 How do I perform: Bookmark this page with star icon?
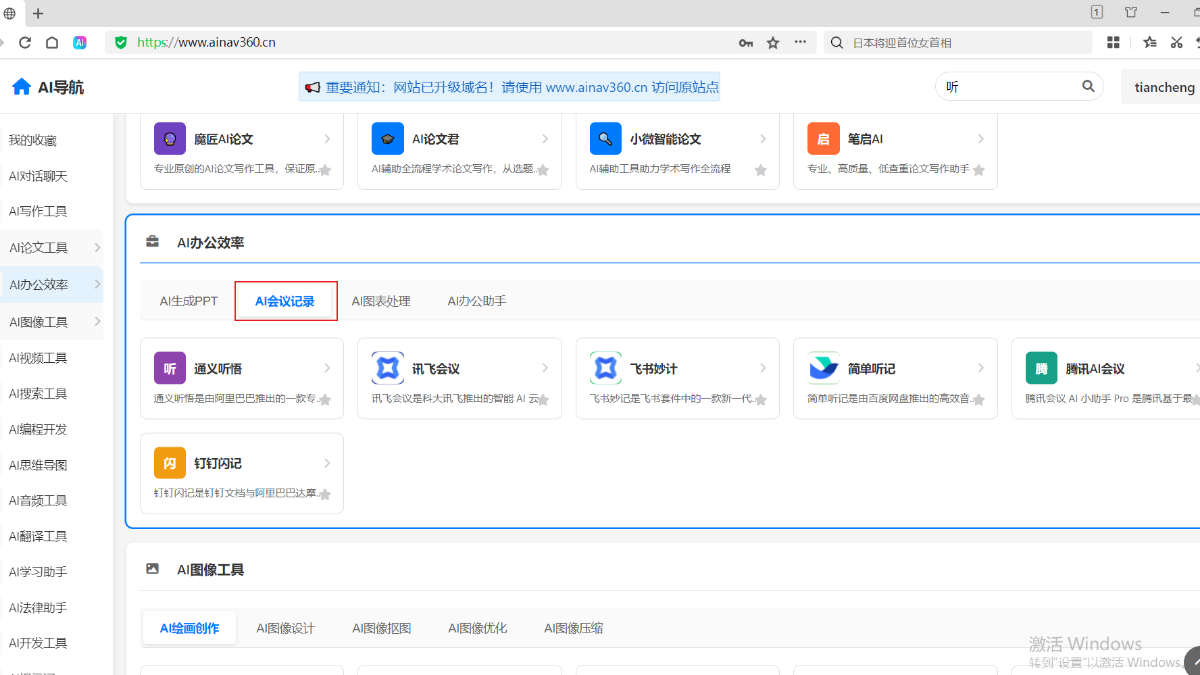[773, 42]
